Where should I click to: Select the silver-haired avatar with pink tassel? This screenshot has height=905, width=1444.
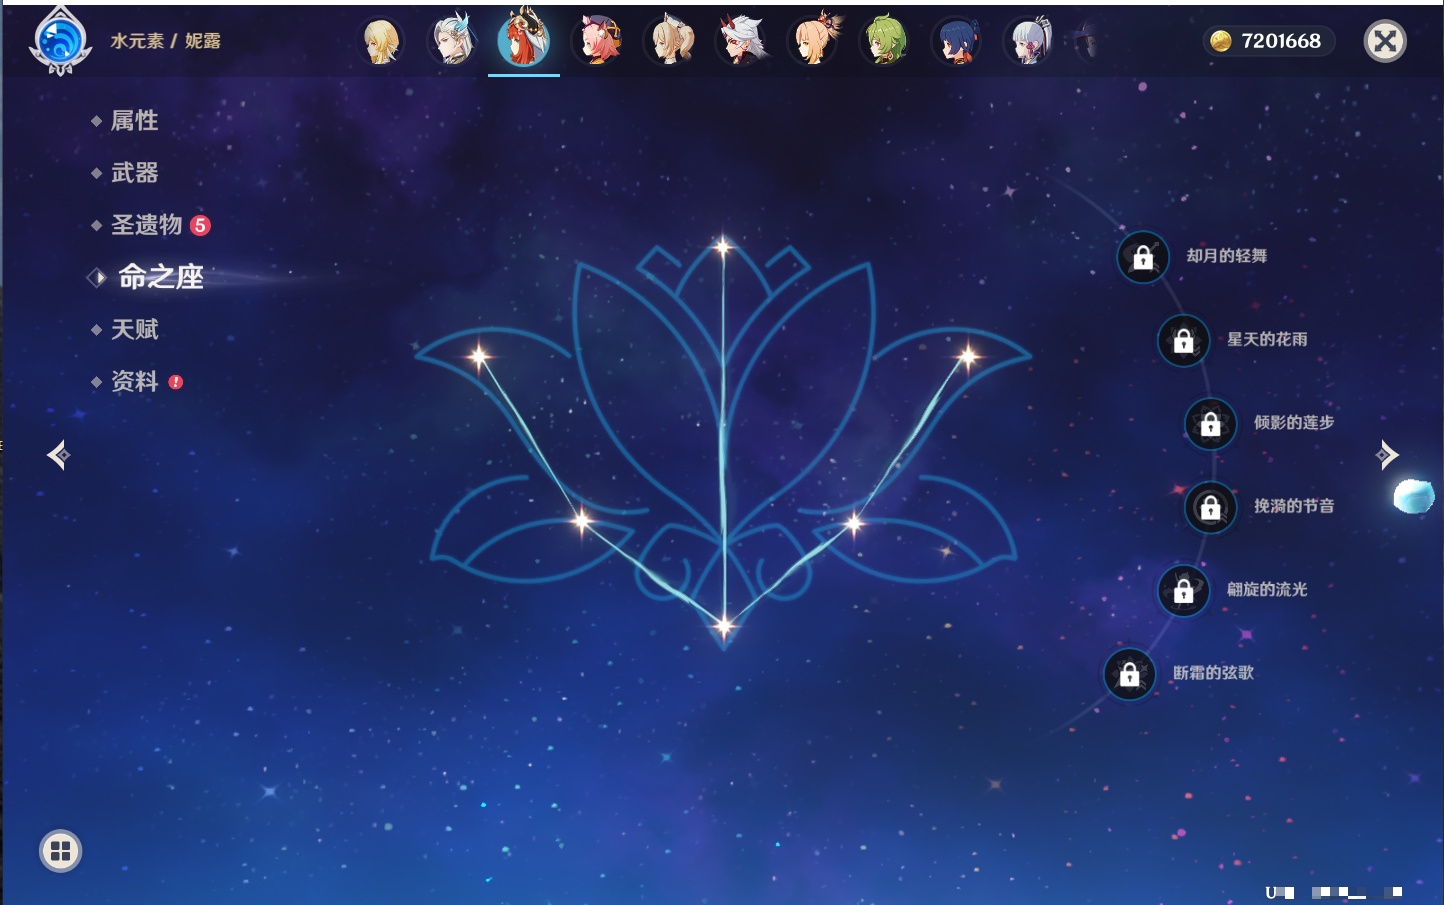[1030, 41]
